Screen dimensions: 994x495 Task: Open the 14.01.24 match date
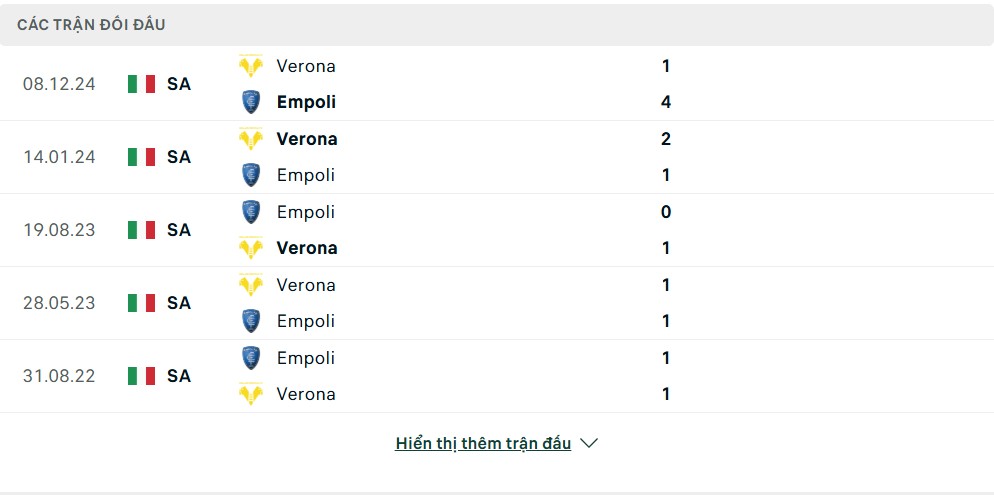(59, 157)
